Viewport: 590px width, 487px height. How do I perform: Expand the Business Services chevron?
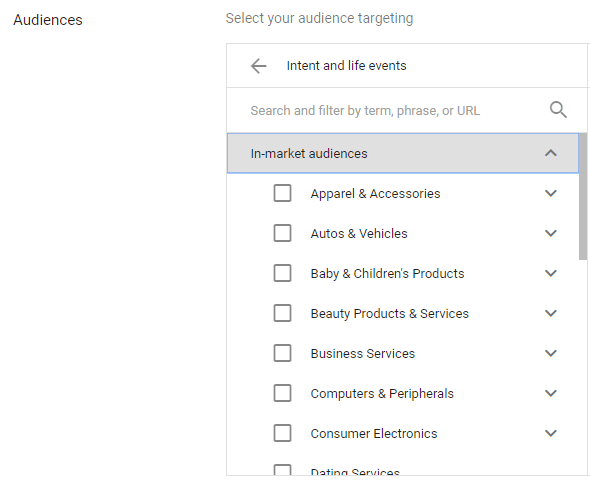(551, 353)
